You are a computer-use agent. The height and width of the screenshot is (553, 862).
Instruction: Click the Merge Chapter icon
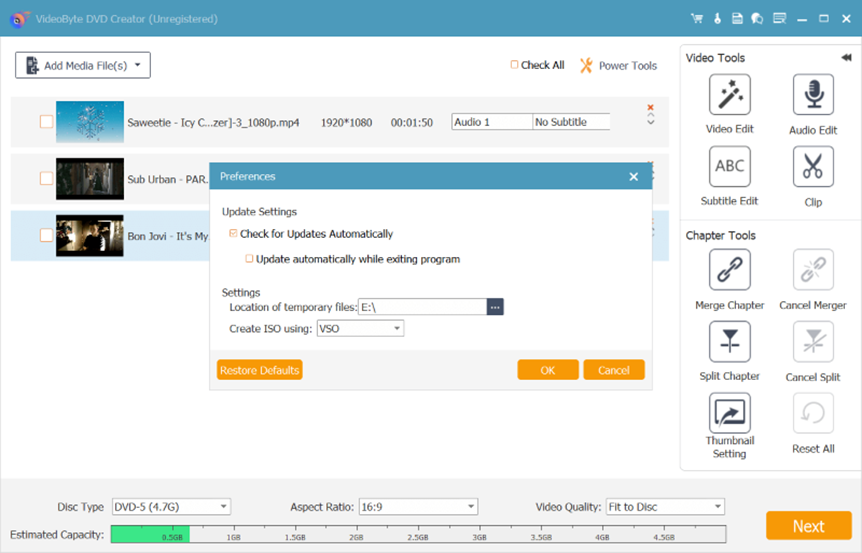[730, 269]
